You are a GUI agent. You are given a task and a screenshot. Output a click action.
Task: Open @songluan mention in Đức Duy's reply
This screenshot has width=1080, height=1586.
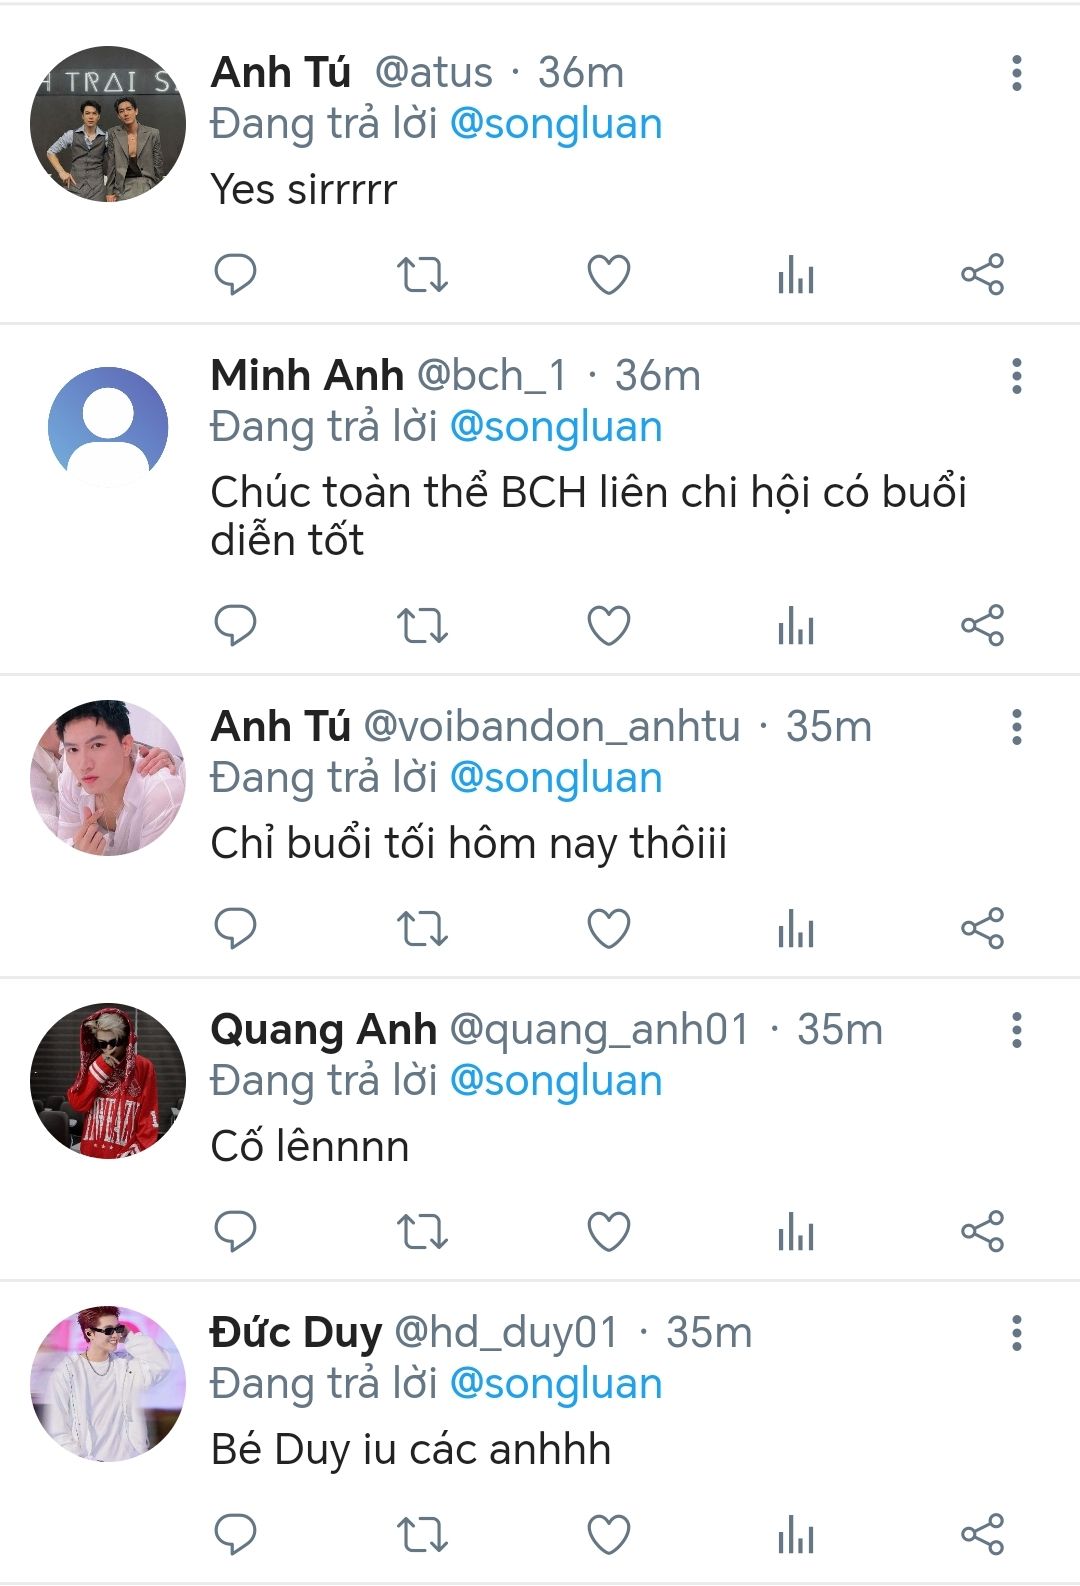[x=556, y=1384]
